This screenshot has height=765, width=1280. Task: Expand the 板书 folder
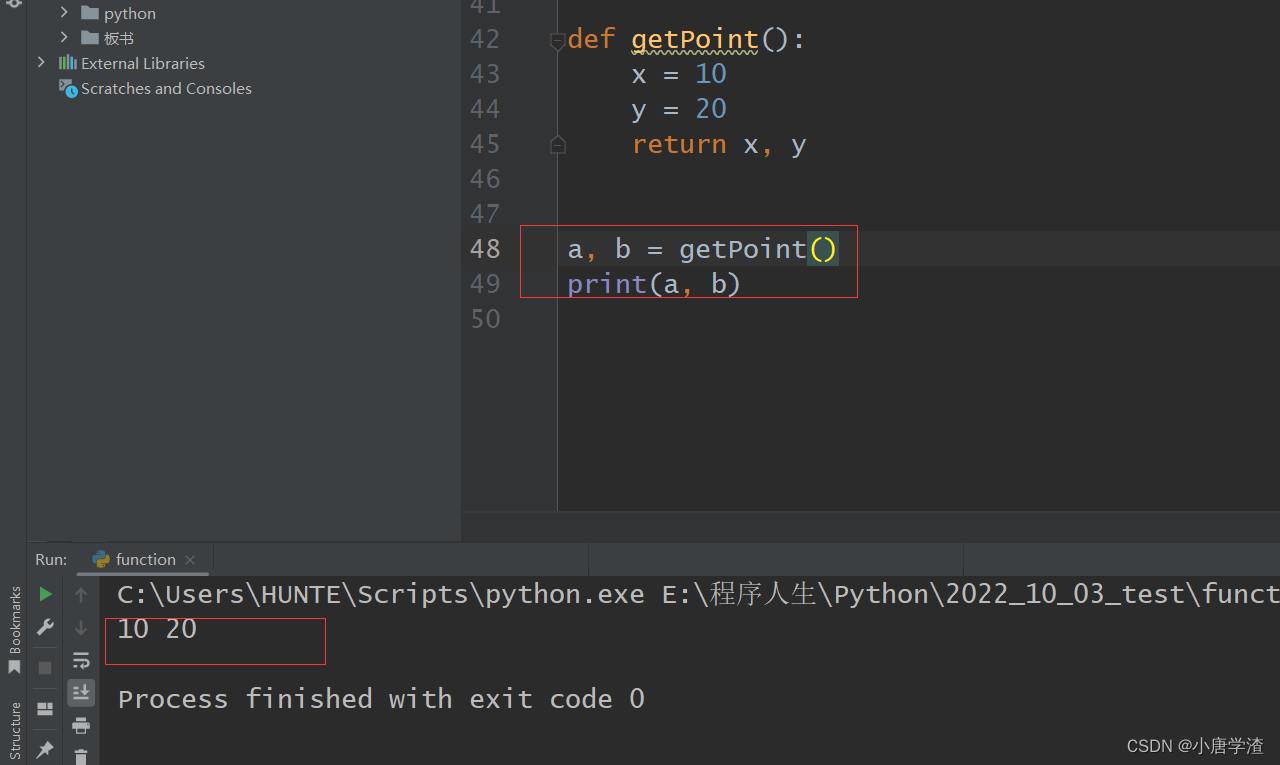pos(64,38)
